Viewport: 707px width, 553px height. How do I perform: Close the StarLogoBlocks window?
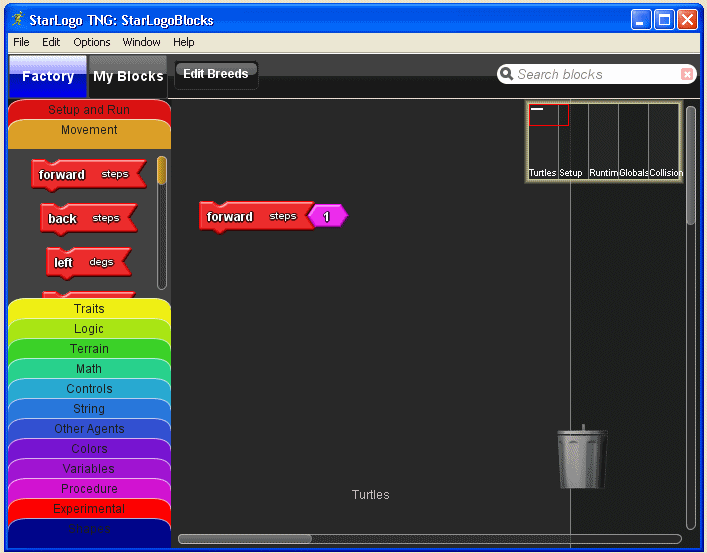[687, 20]
